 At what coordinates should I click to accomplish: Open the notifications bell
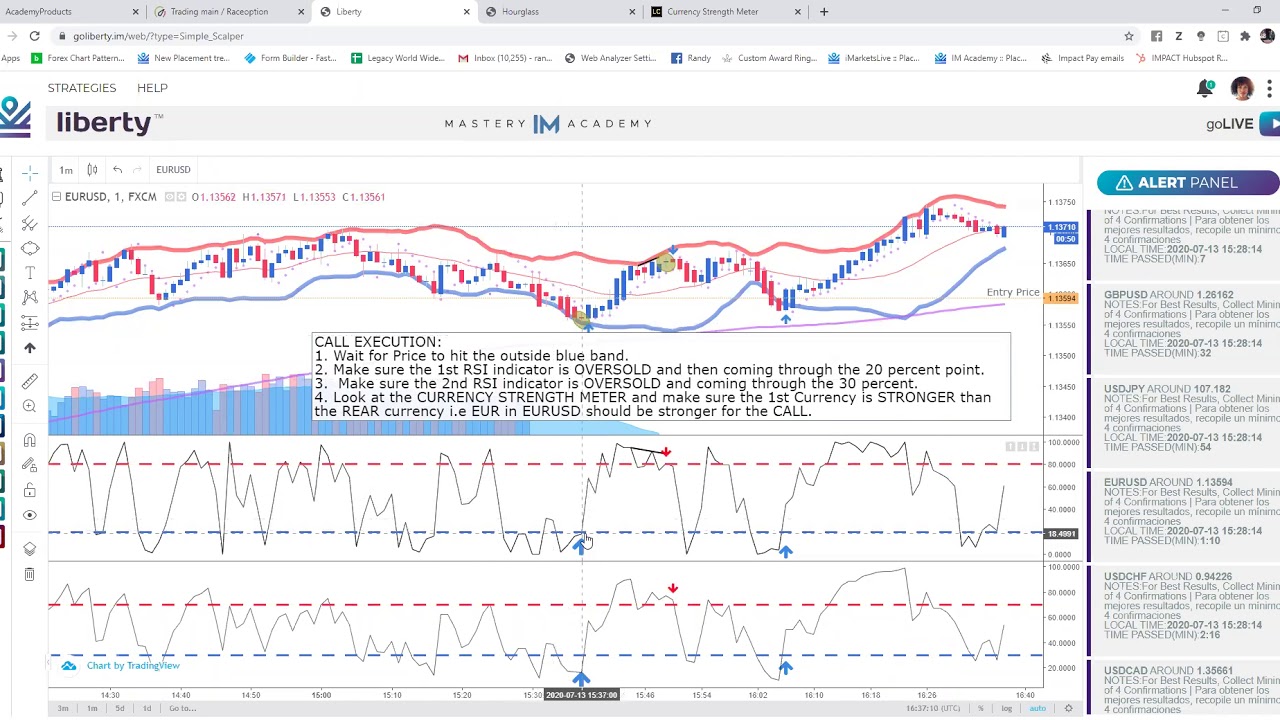click(1205, 88)
